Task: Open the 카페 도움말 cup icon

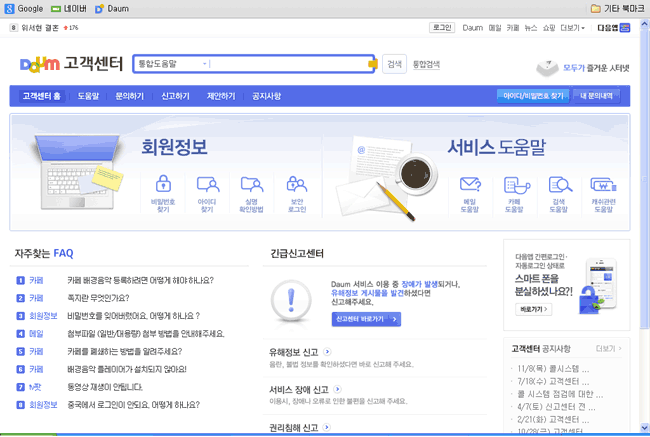Action: (x=517, y=185)
